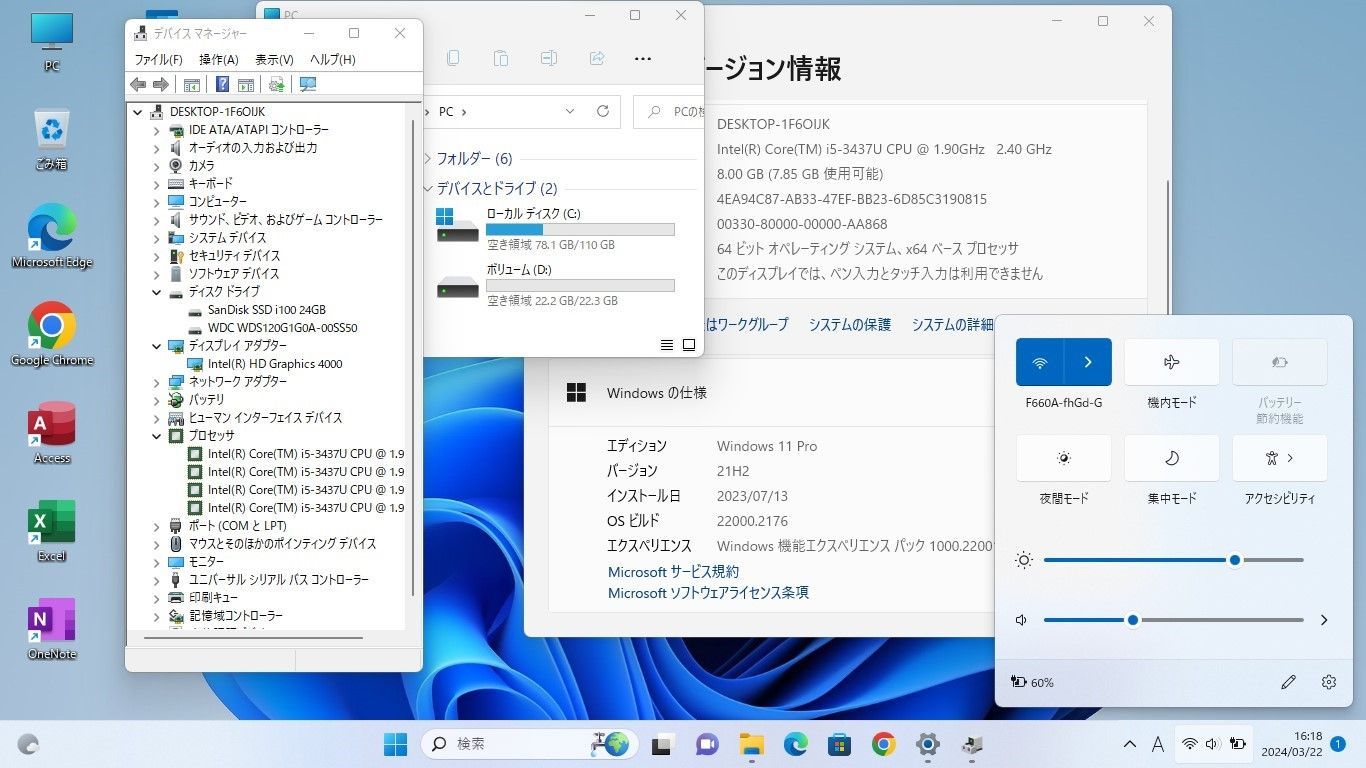Open the 表示(V) menu

[x=274, y=60]
